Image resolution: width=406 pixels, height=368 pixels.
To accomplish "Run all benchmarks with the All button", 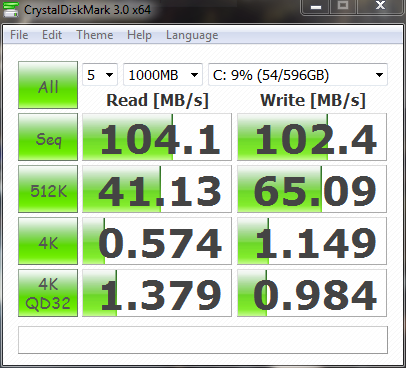I will pyautogui.click(x=48, y=85).
